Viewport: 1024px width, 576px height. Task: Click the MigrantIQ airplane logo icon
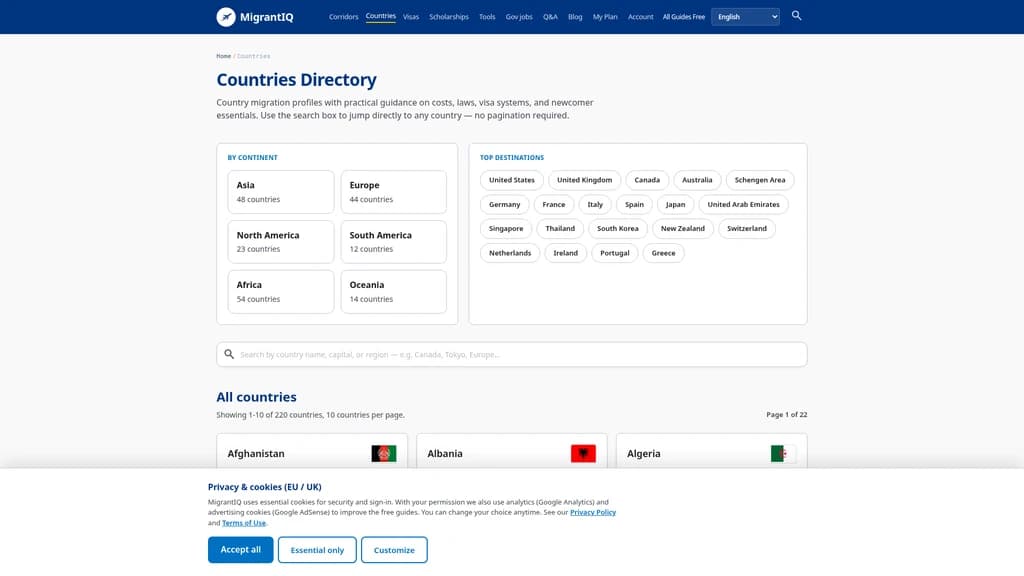click(226, 17)
